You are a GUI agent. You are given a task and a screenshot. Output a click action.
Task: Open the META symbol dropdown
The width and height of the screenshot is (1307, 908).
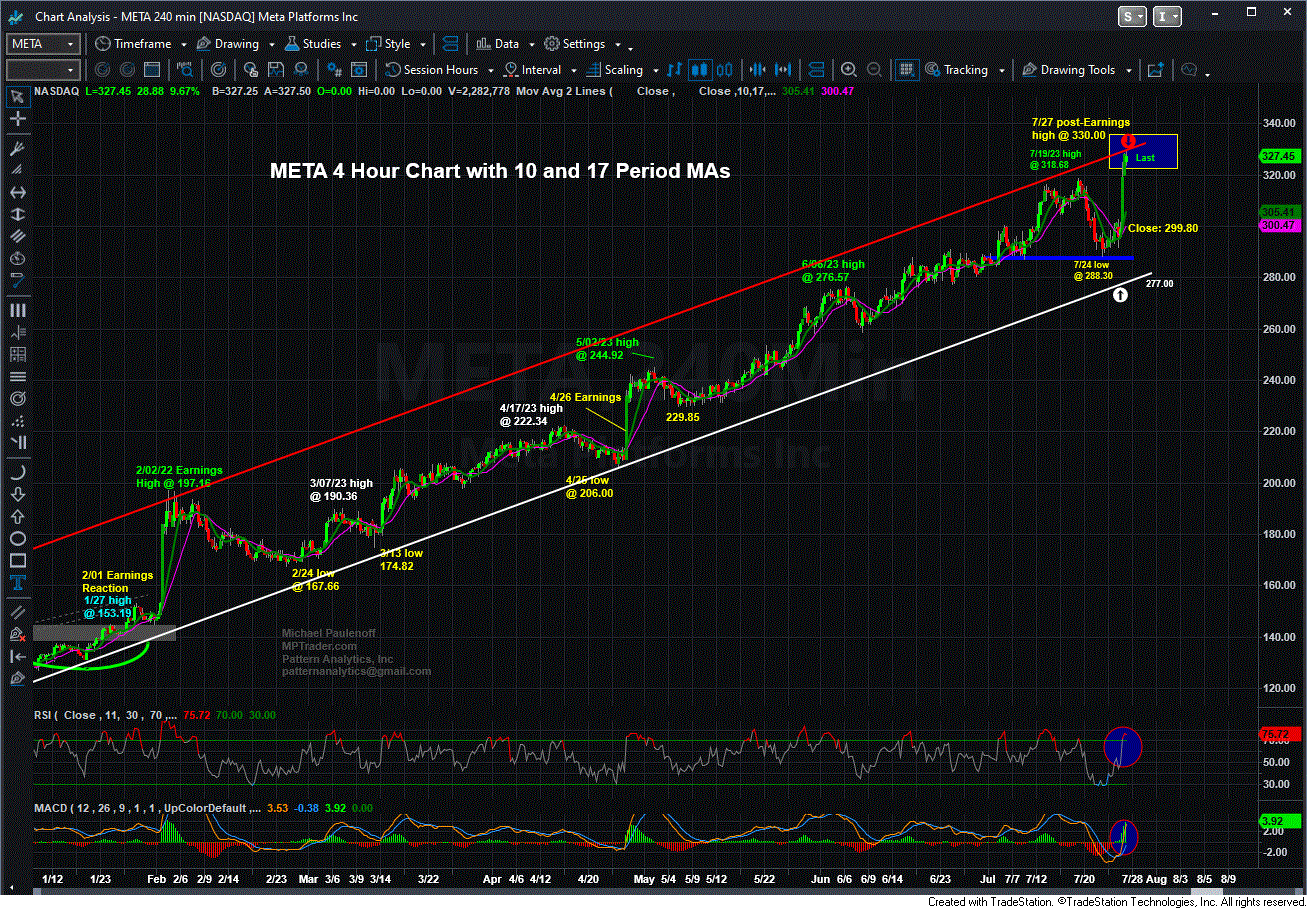point(71,44)
